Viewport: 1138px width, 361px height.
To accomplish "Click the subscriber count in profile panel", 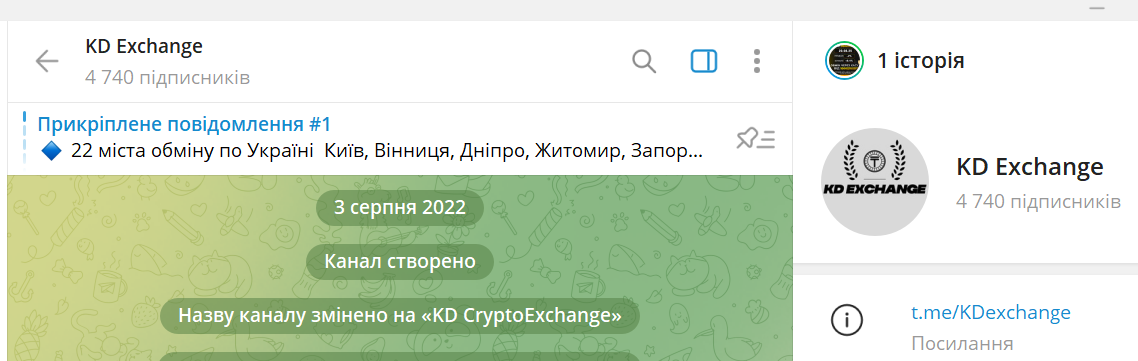I will click(x=1039, y=201).
